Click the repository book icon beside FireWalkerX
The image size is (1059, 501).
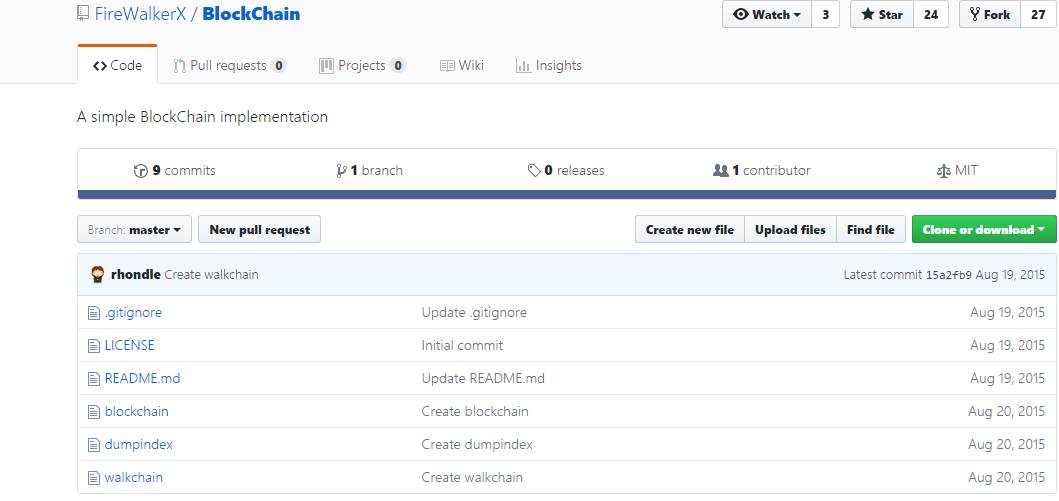coord(83,14)
